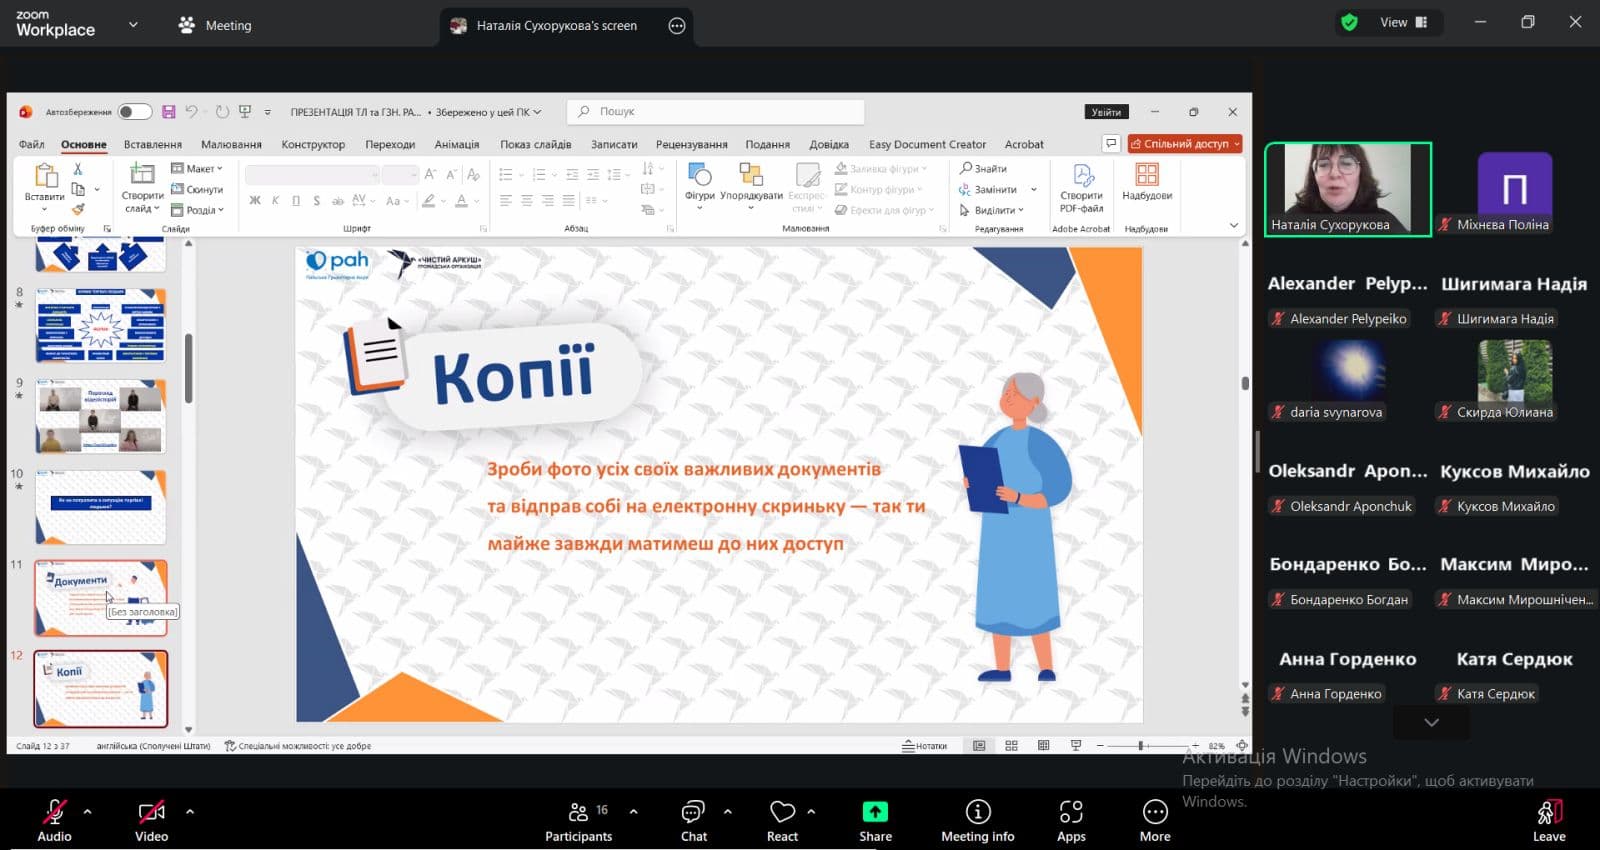The width and height of the screenshot is (1600, 850).
Task: Open the Zoom Workplace dropdown chevron
Action: click(133, 25)
